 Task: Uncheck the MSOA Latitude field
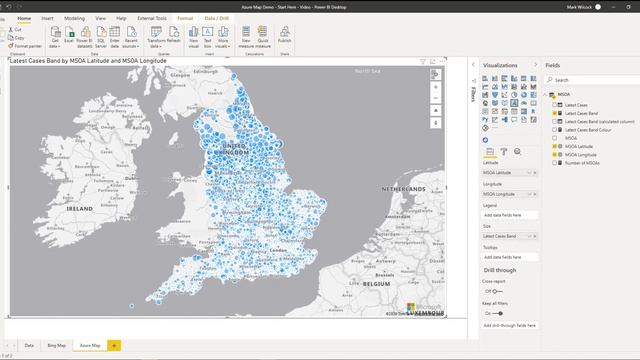tap(554, 146)
